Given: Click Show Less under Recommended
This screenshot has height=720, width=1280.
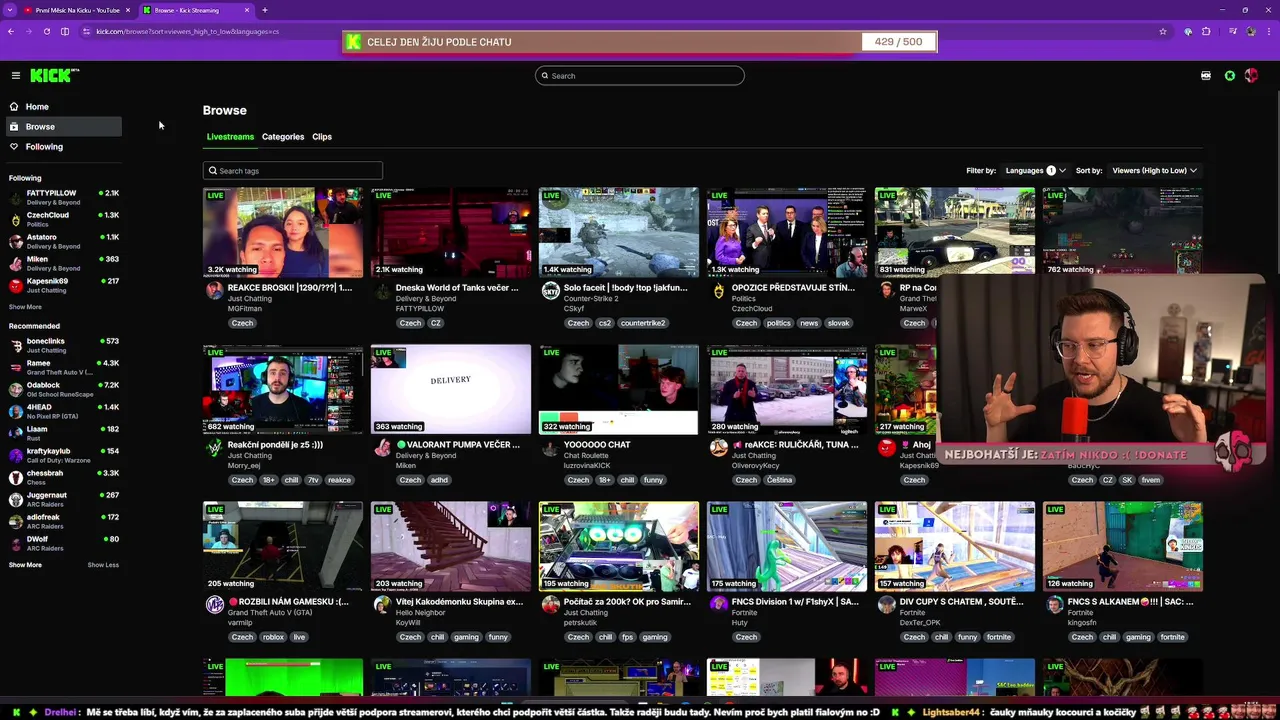Looking at the screenshot, I should [103, 565].
